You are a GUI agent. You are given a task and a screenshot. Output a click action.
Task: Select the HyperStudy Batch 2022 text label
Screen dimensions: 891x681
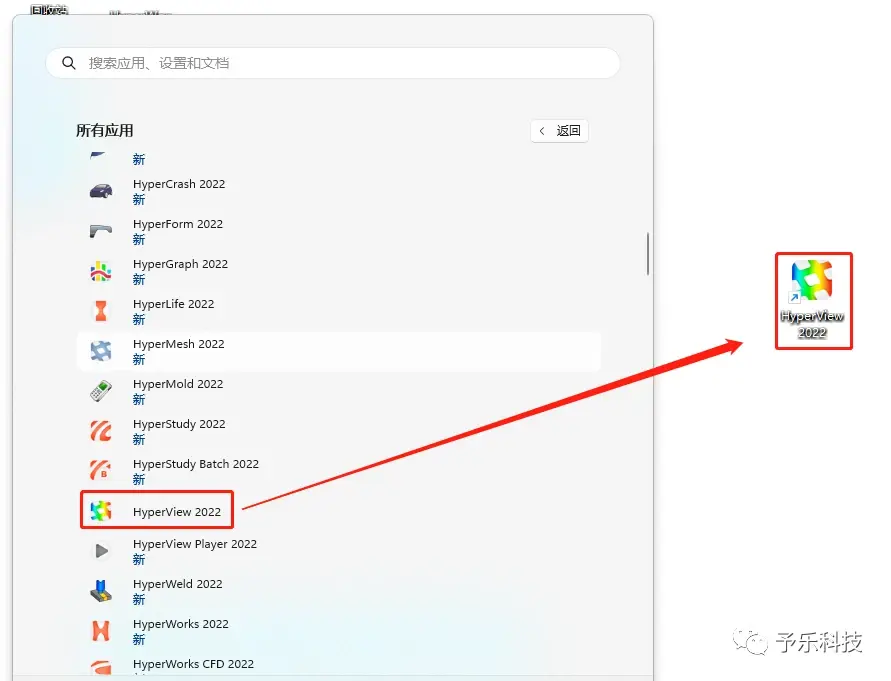[195, 464]
